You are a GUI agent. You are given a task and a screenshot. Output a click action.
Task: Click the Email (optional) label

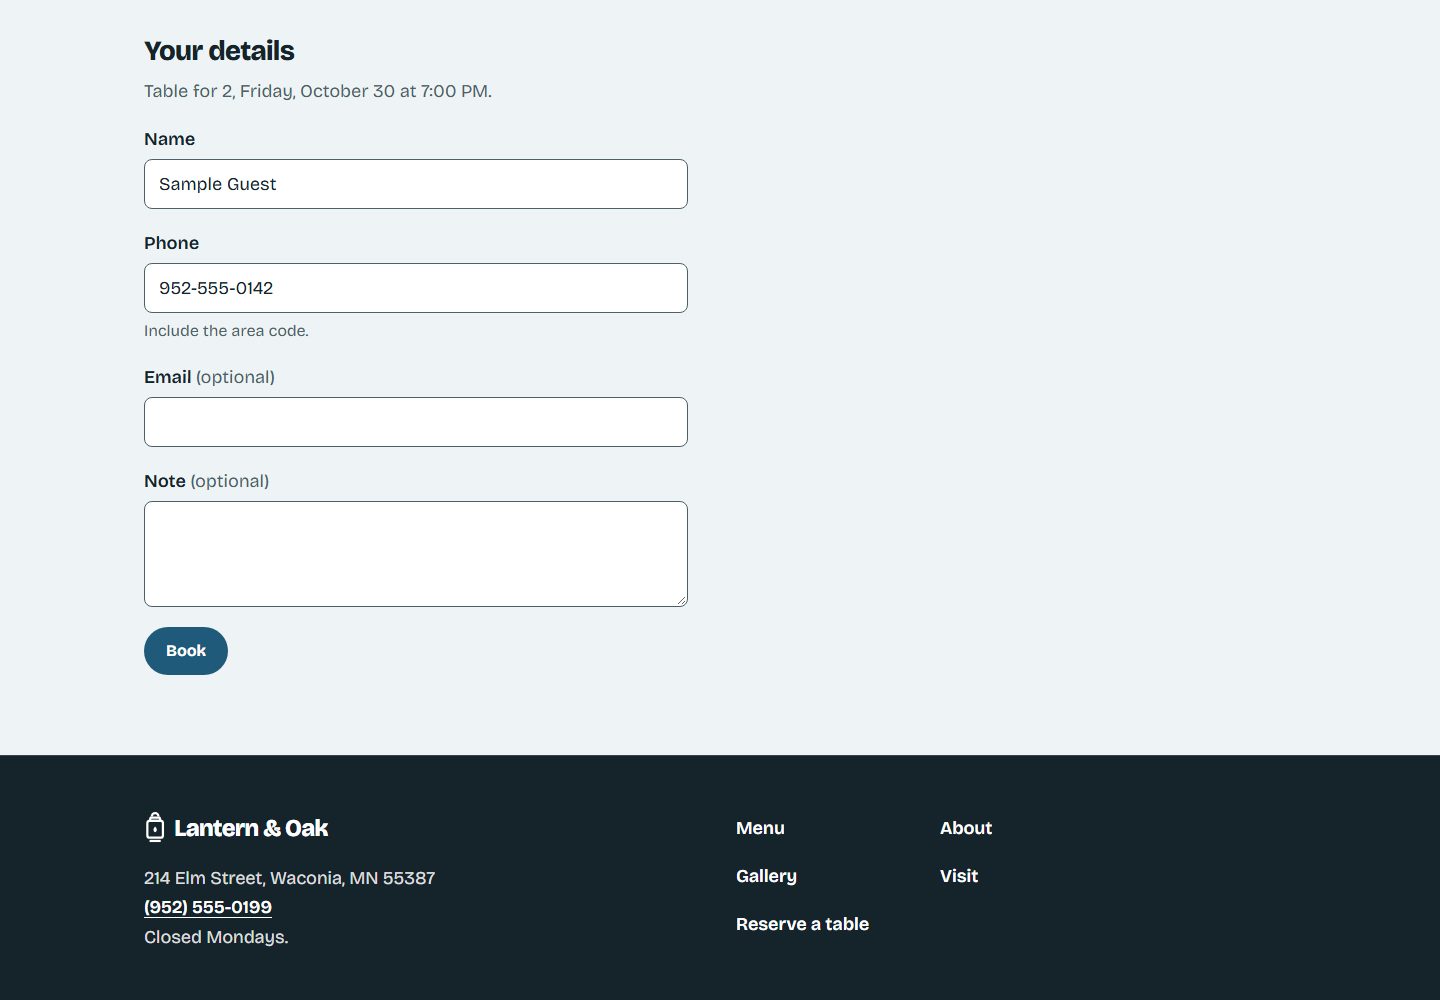point(209,377)
